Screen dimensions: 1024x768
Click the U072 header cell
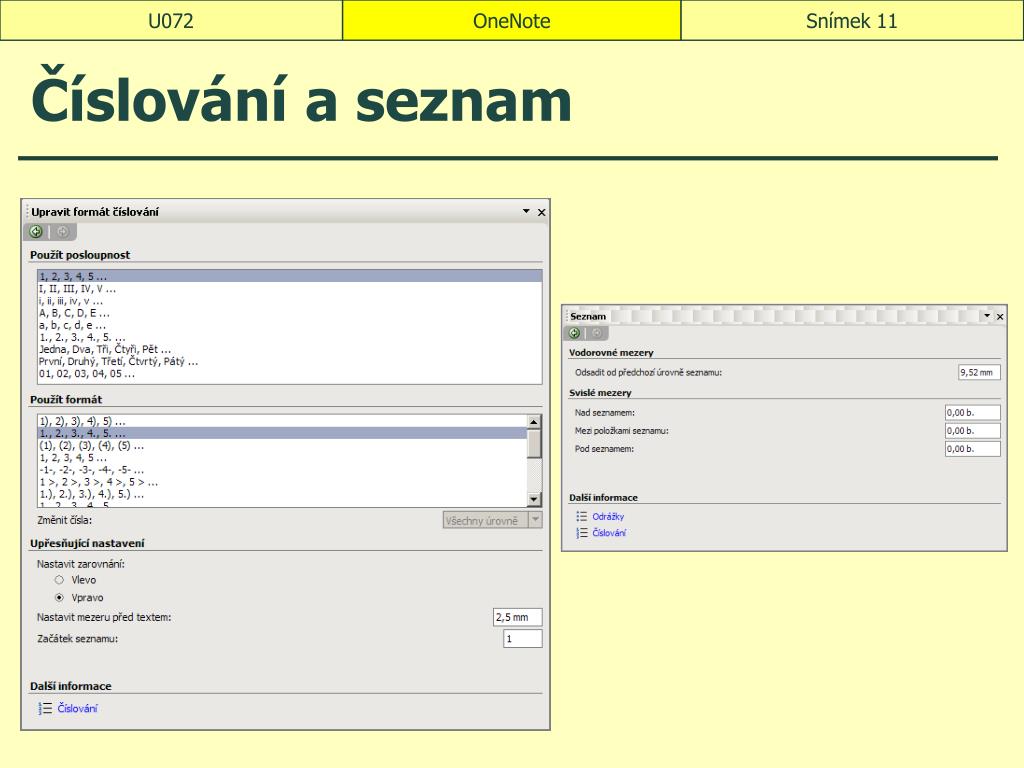click(171, 21)
